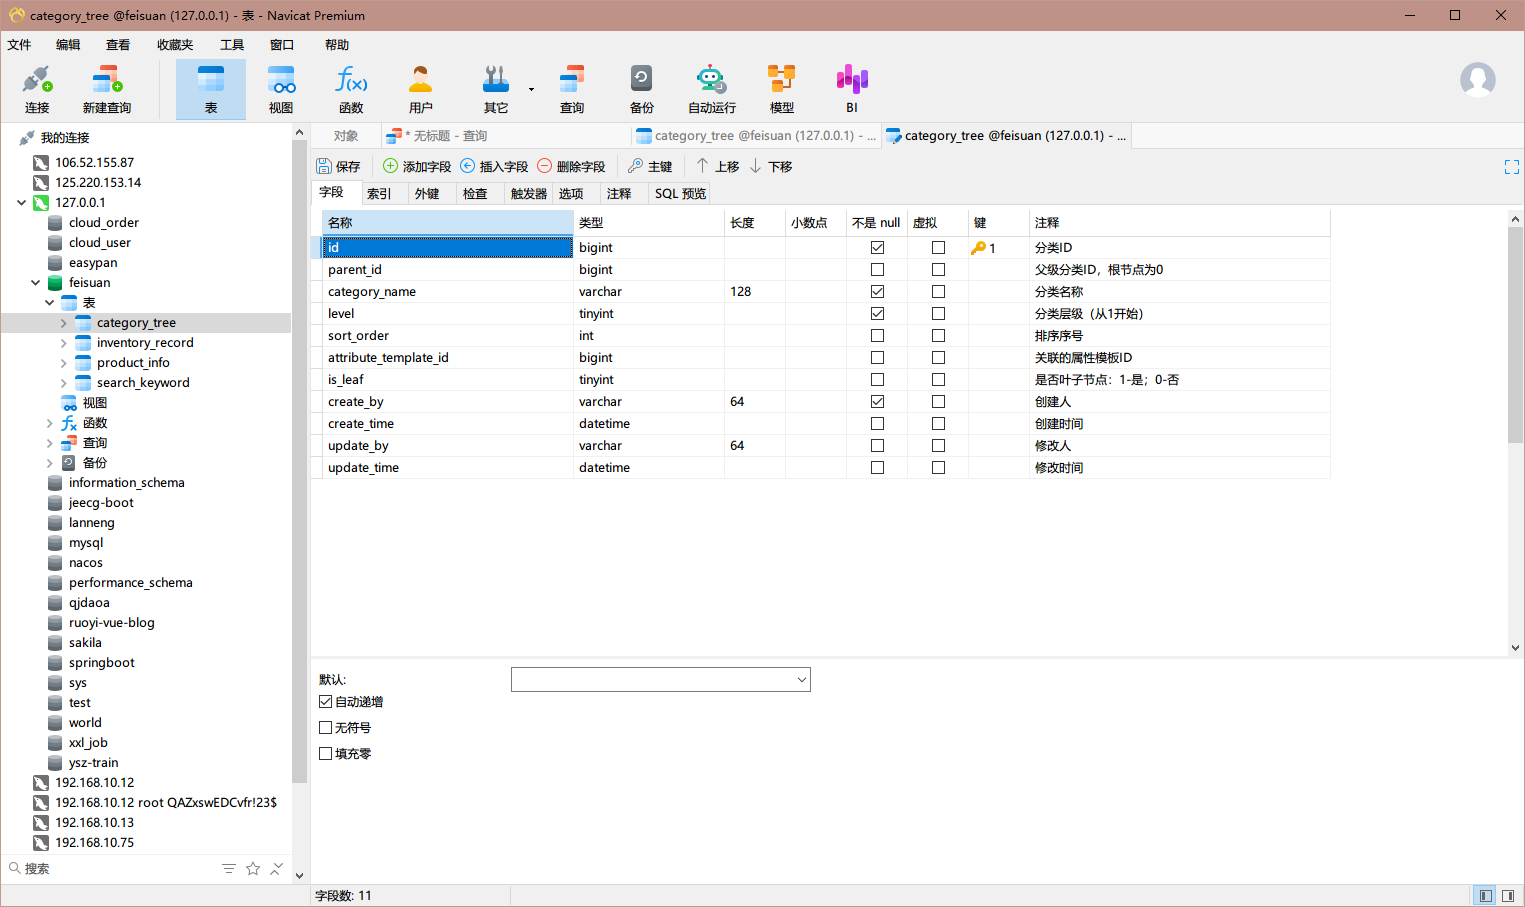
Task: Click the Save (保存) icon
Action: 338,166
